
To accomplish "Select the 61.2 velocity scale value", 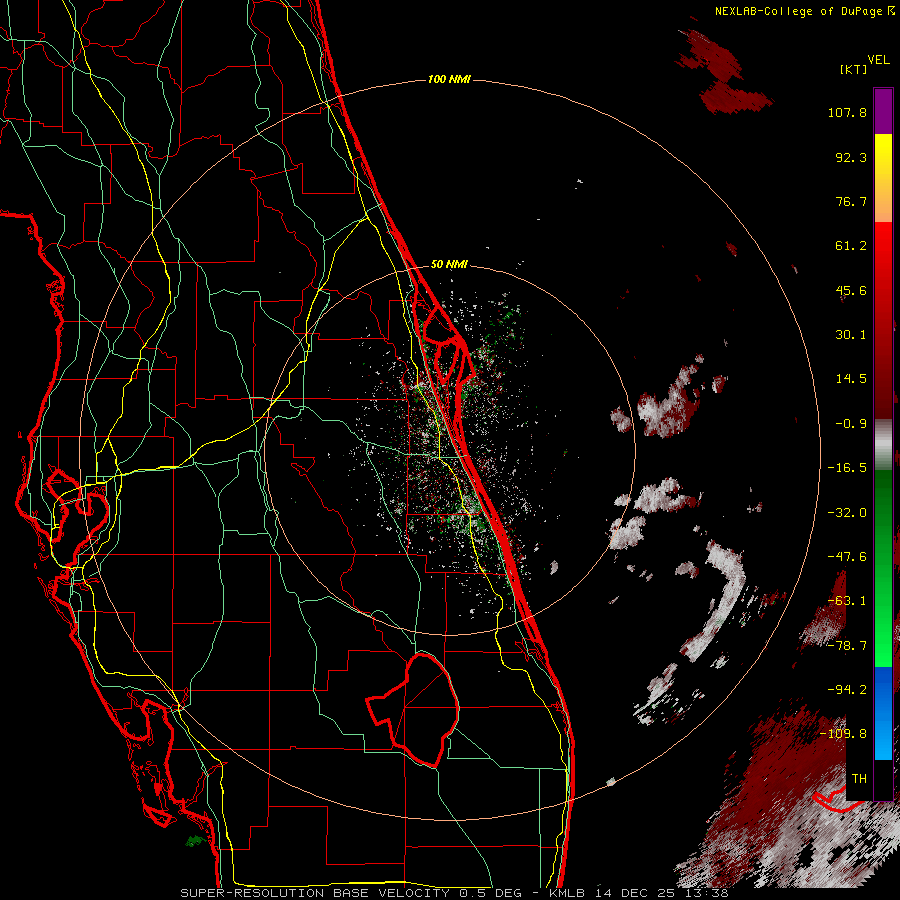I will pos(851,246).
